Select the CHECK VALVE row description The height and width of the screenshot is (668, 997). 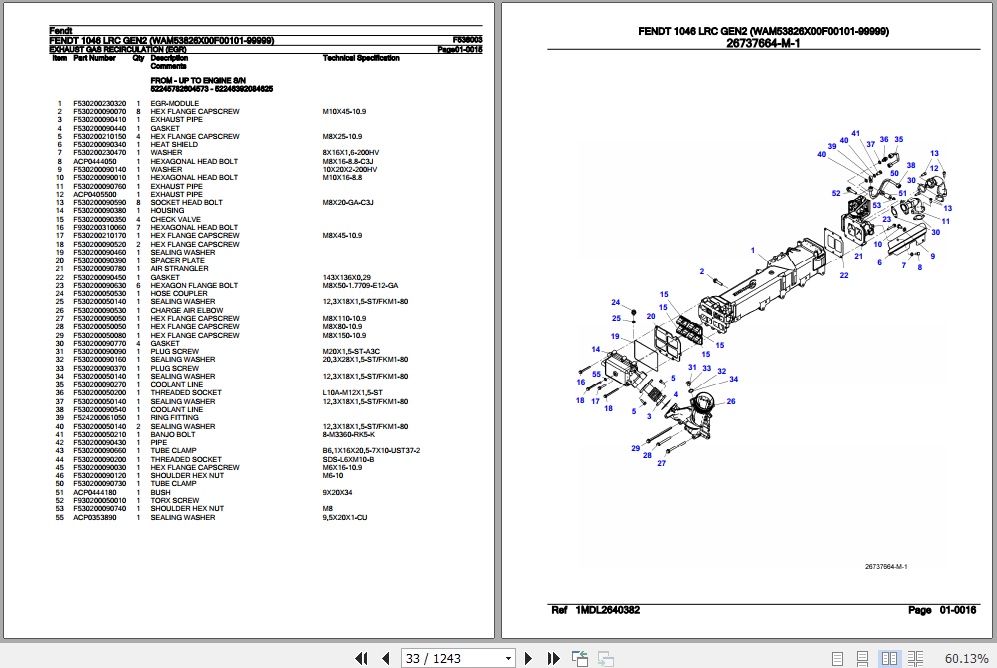(175, 220)
